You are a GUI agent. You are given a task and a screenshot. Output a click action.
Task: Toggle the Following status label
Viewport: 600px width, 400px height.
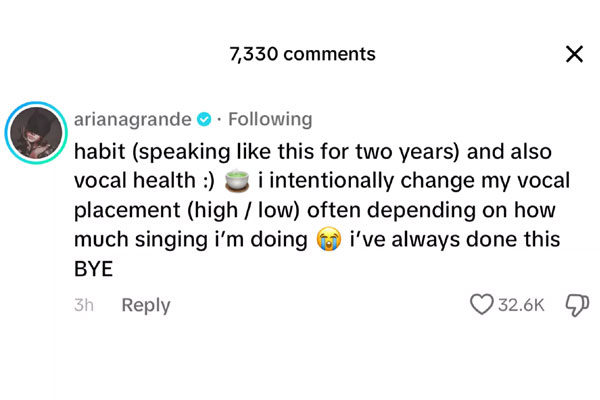coord(270,119)
